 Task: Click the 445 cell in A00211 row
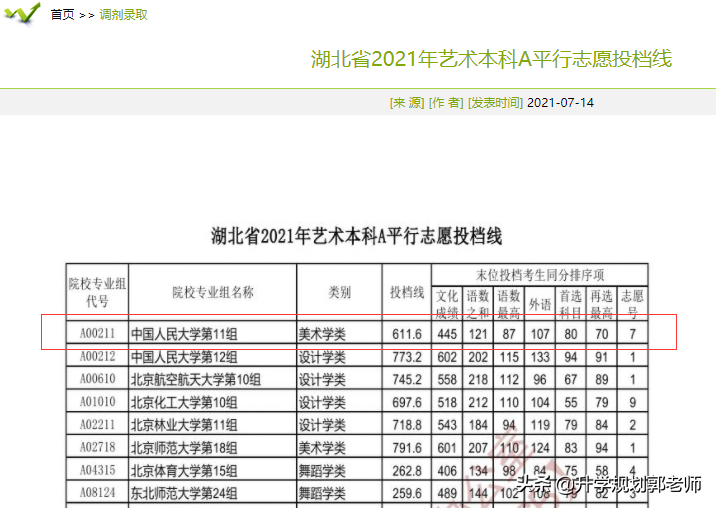447,334
